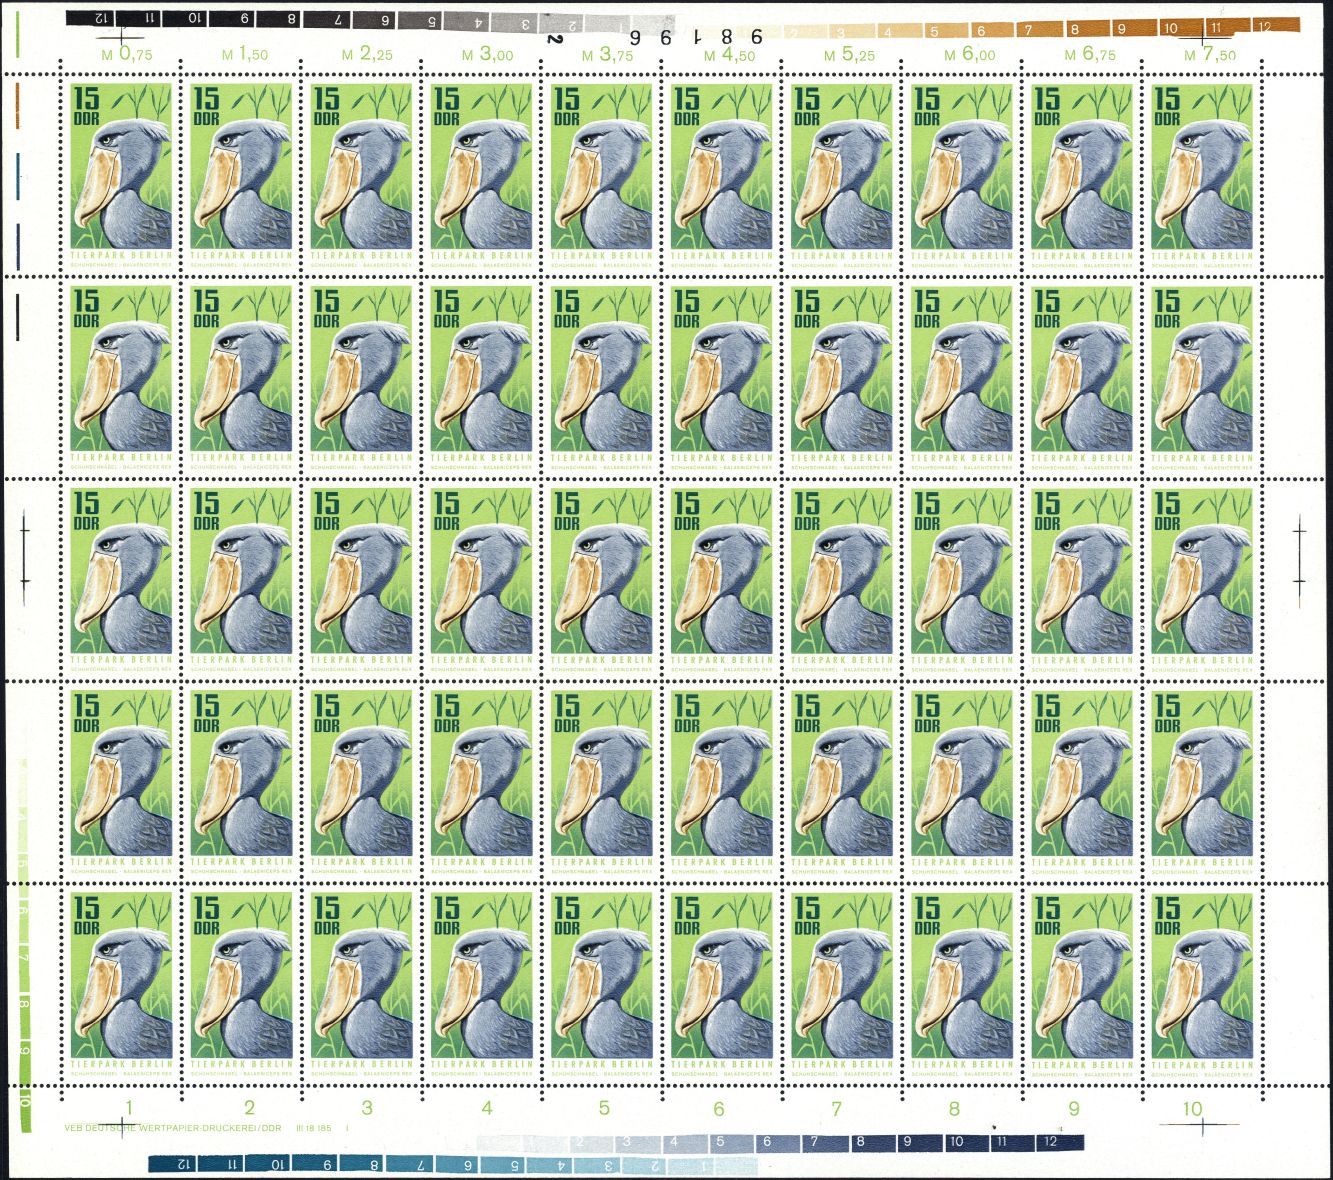This screenshot has height=1180, width=1333.
Task: Click the M 3,75 margin value label
Action: 607,55
